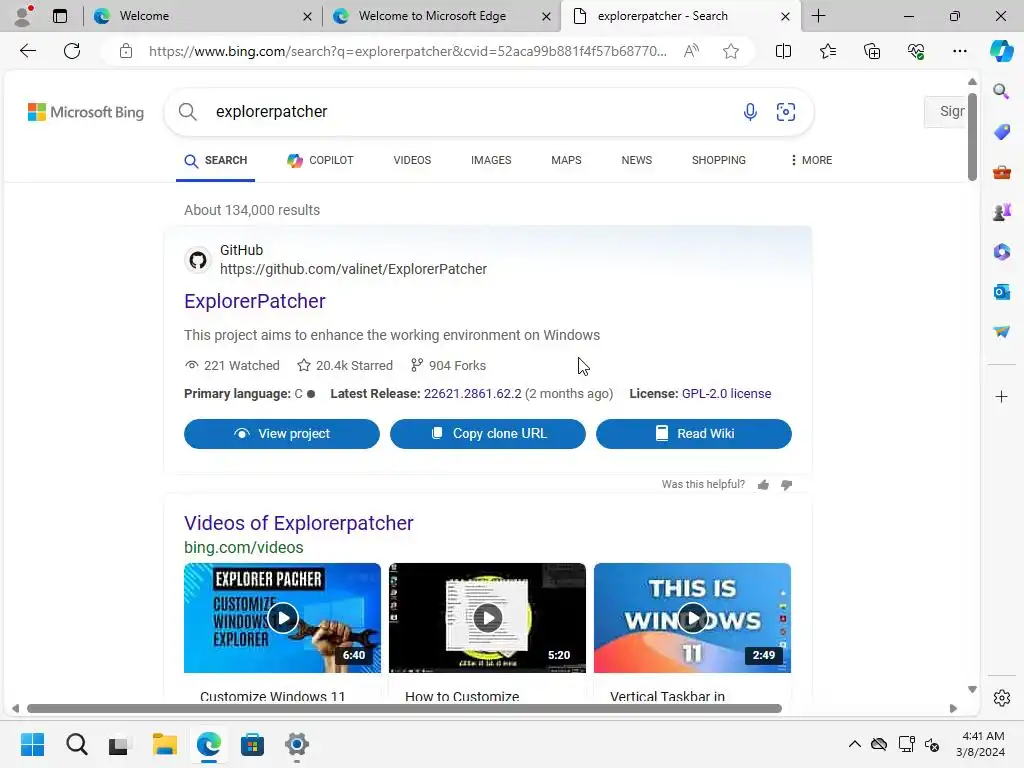Open sidebar settings gear
The height and width of the screenshot is (768, 1024).
(1001, 698)
